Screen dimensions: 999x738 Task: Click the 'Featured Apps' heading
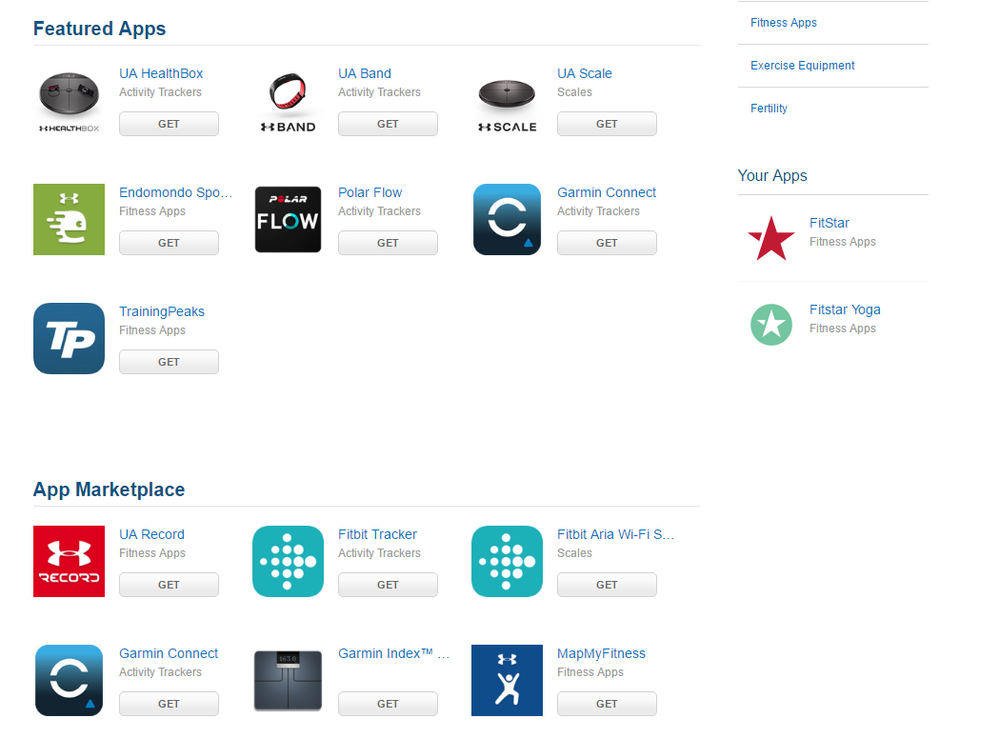click(99, 29)
